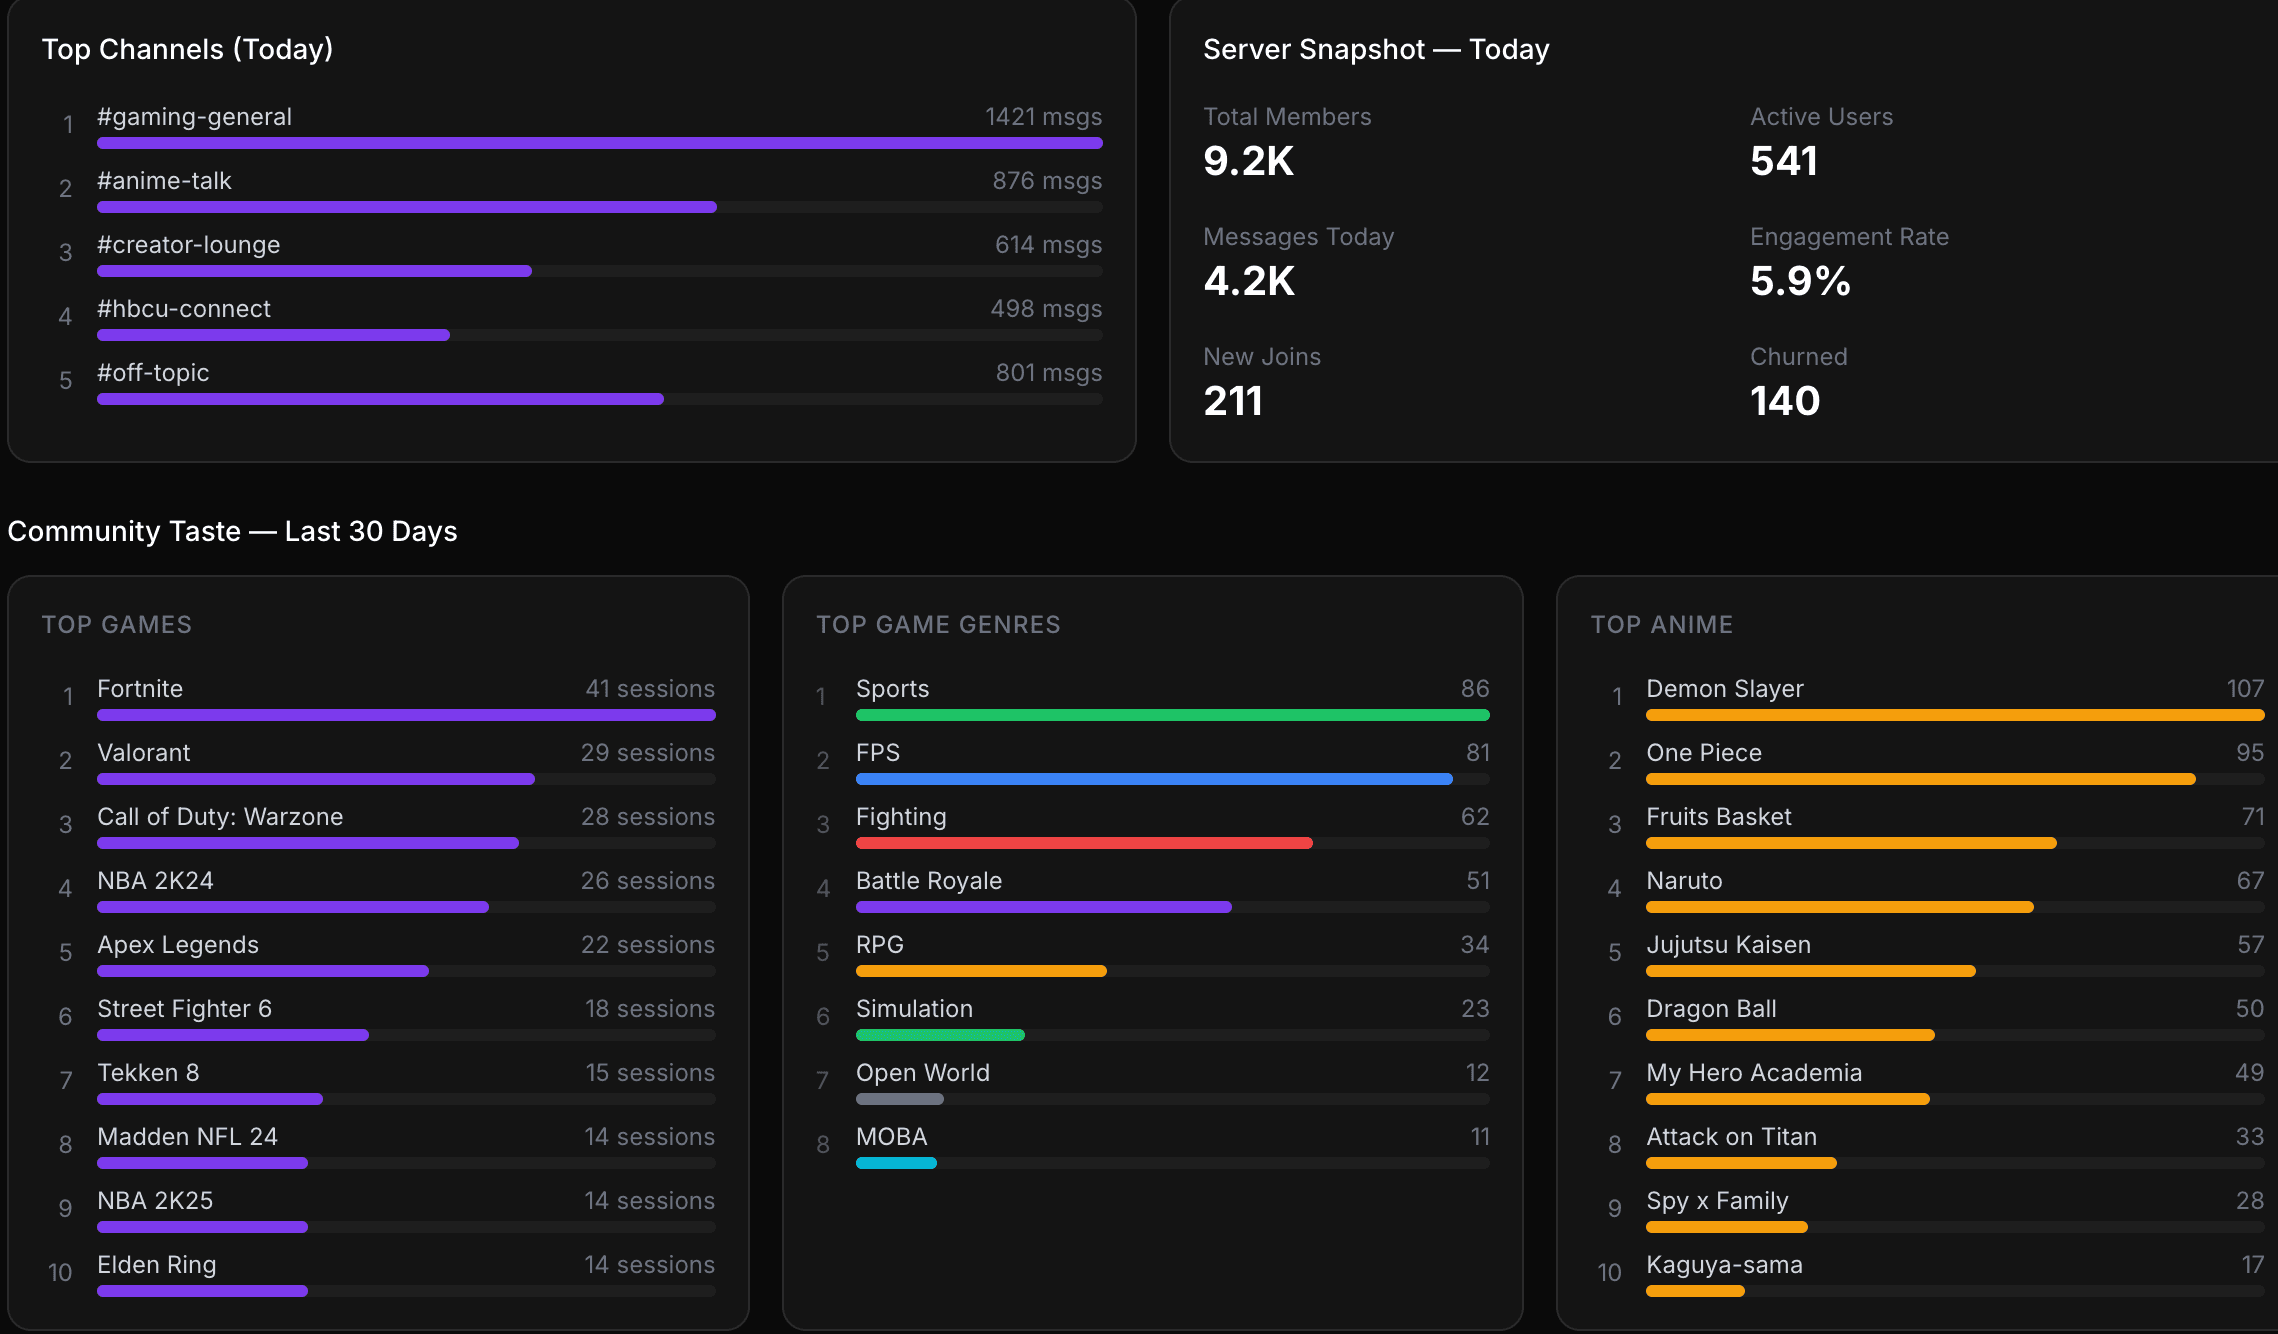Click the Sports green progress bar

1173,715
